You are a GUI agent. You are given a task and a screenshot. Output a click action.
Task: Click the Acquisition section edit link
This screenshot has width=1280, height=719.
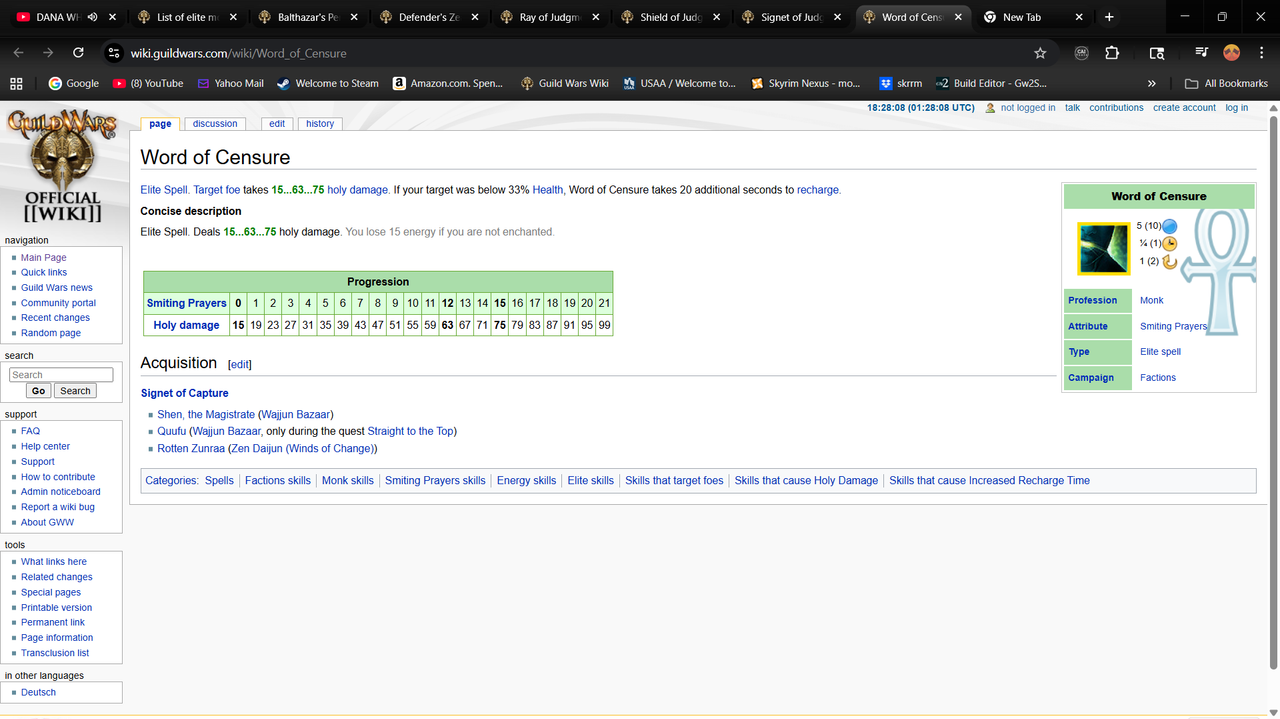pyautogui.click(x=240, y=365)
